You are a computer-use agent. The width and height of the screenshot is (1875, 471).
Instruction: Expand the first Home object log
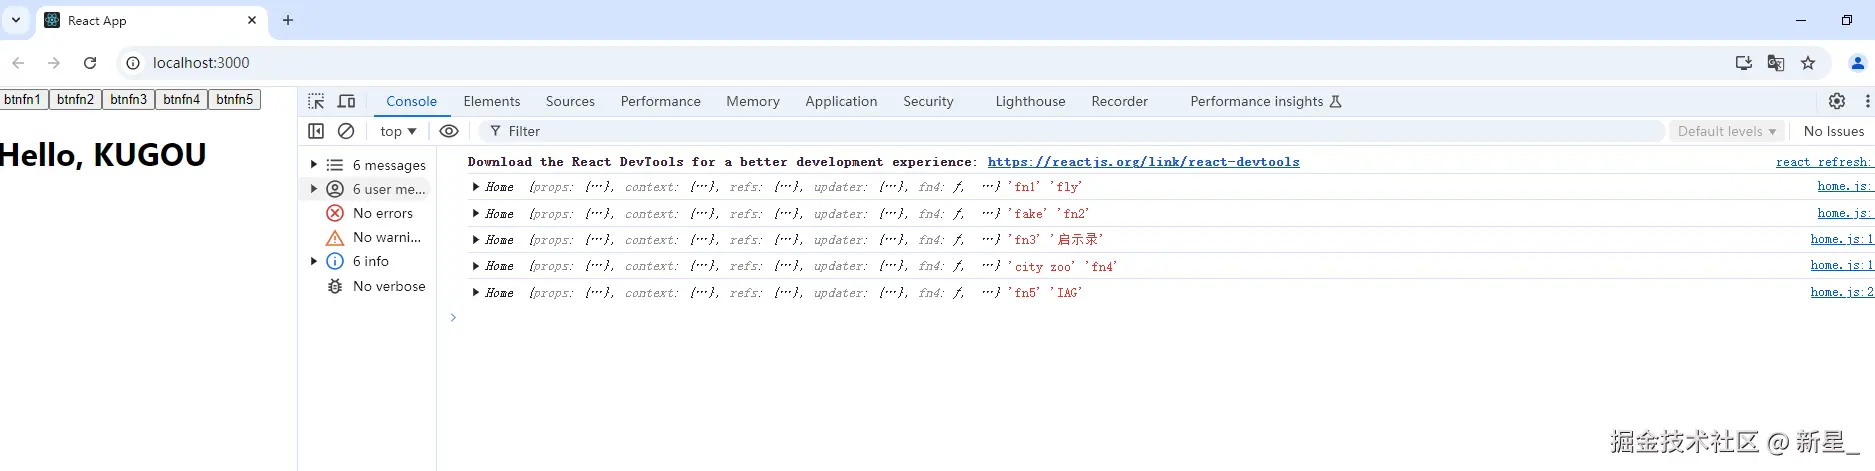coord(476,187)
